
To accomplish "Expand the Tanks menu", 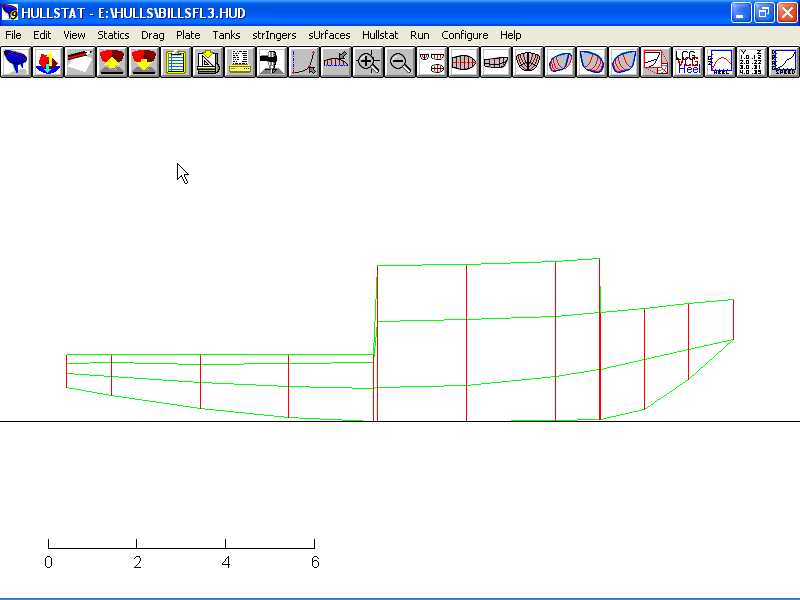I will 226,35.
